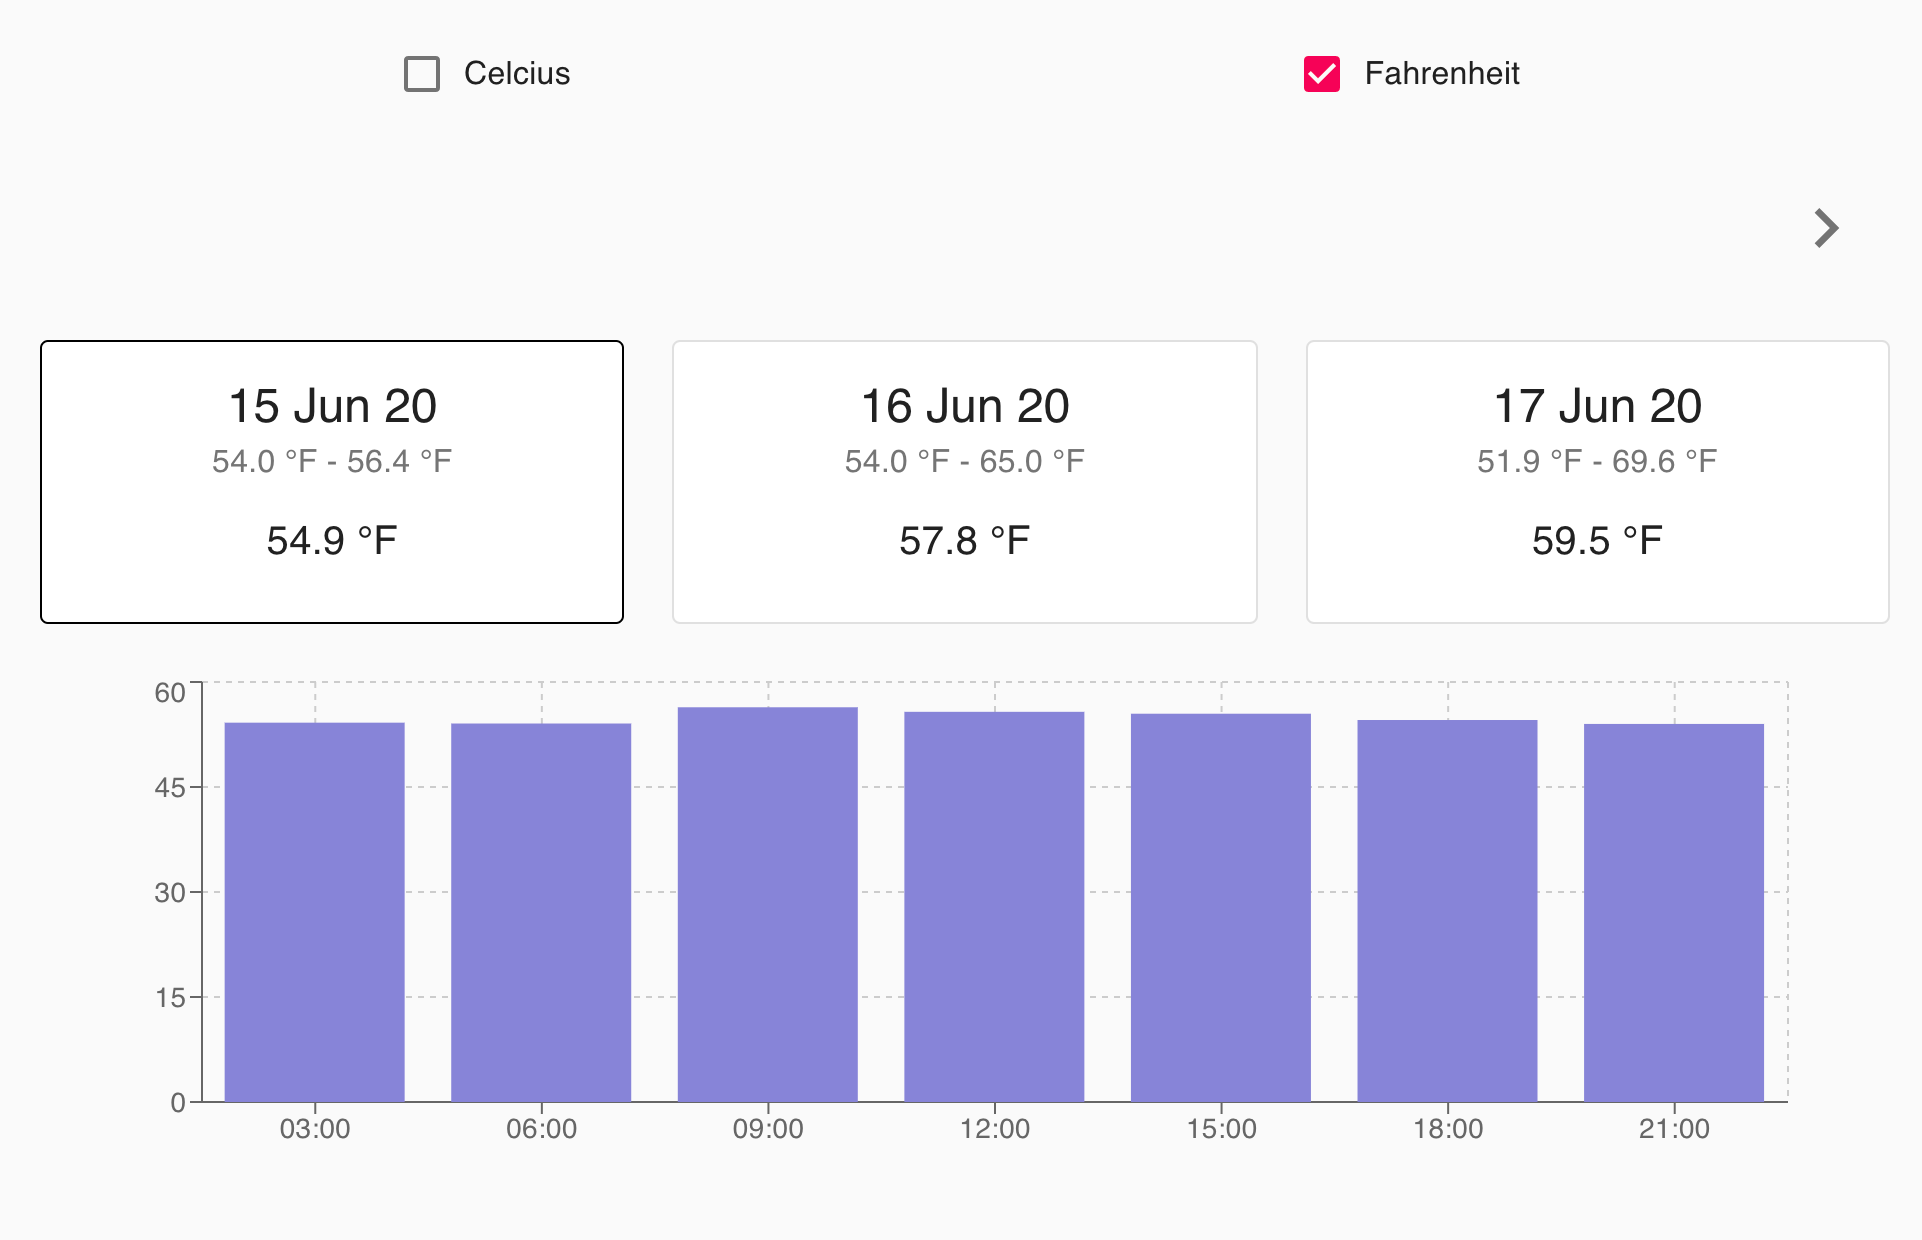Select the 17 Jun 20 day card
Viewport: 1922px width, 1240px height.
tap(1597, 482)
